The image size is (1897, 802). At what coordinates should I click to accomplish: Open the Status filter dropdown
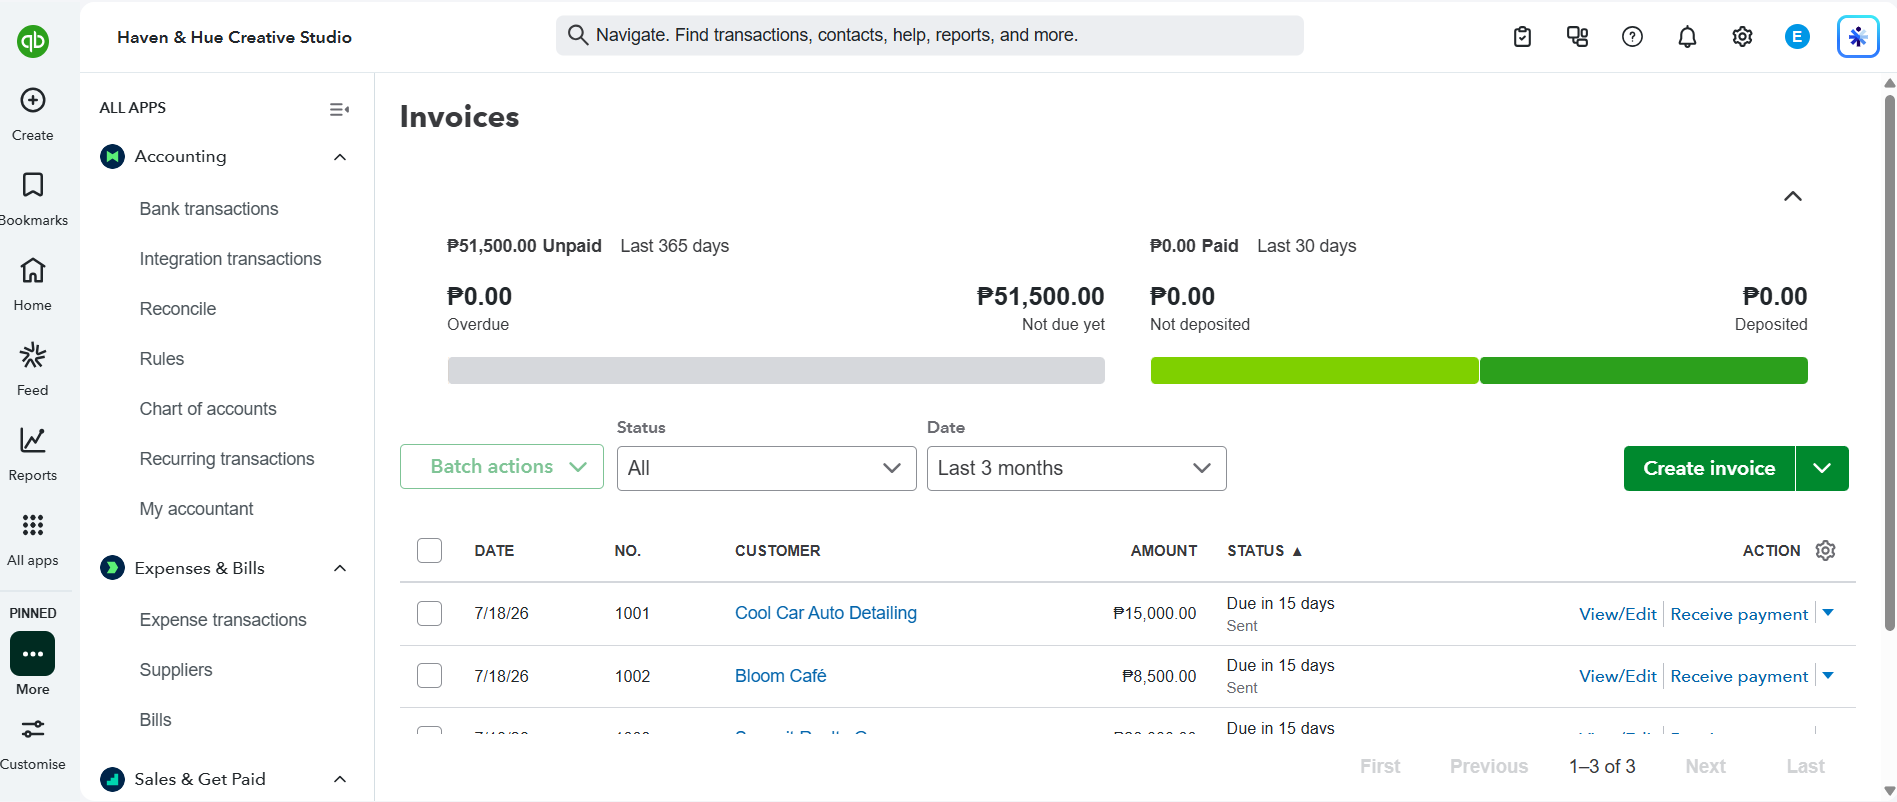767,468
